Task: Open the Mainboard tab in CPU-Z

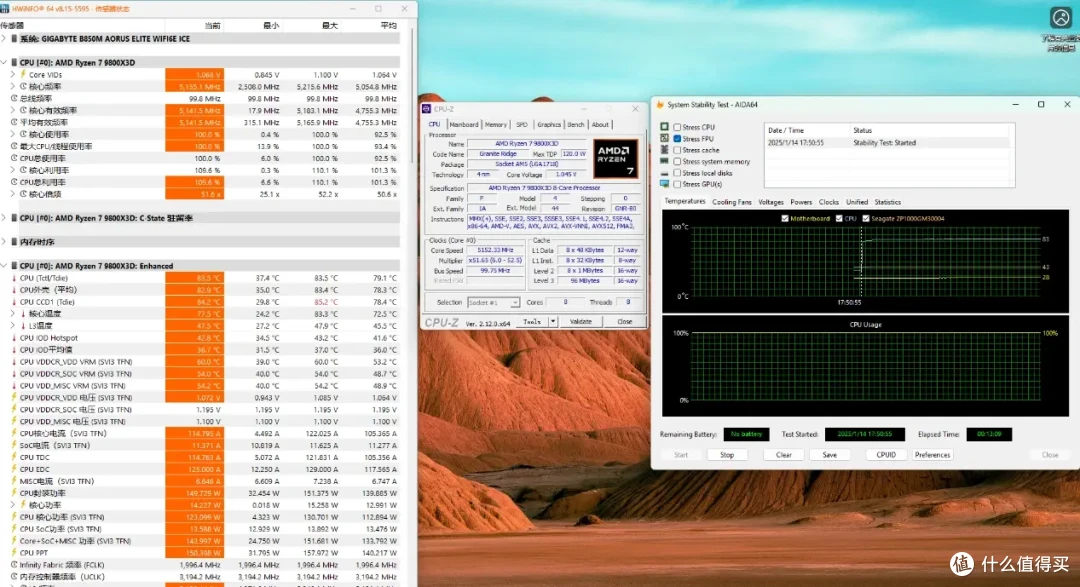Action: click(464, 125)
